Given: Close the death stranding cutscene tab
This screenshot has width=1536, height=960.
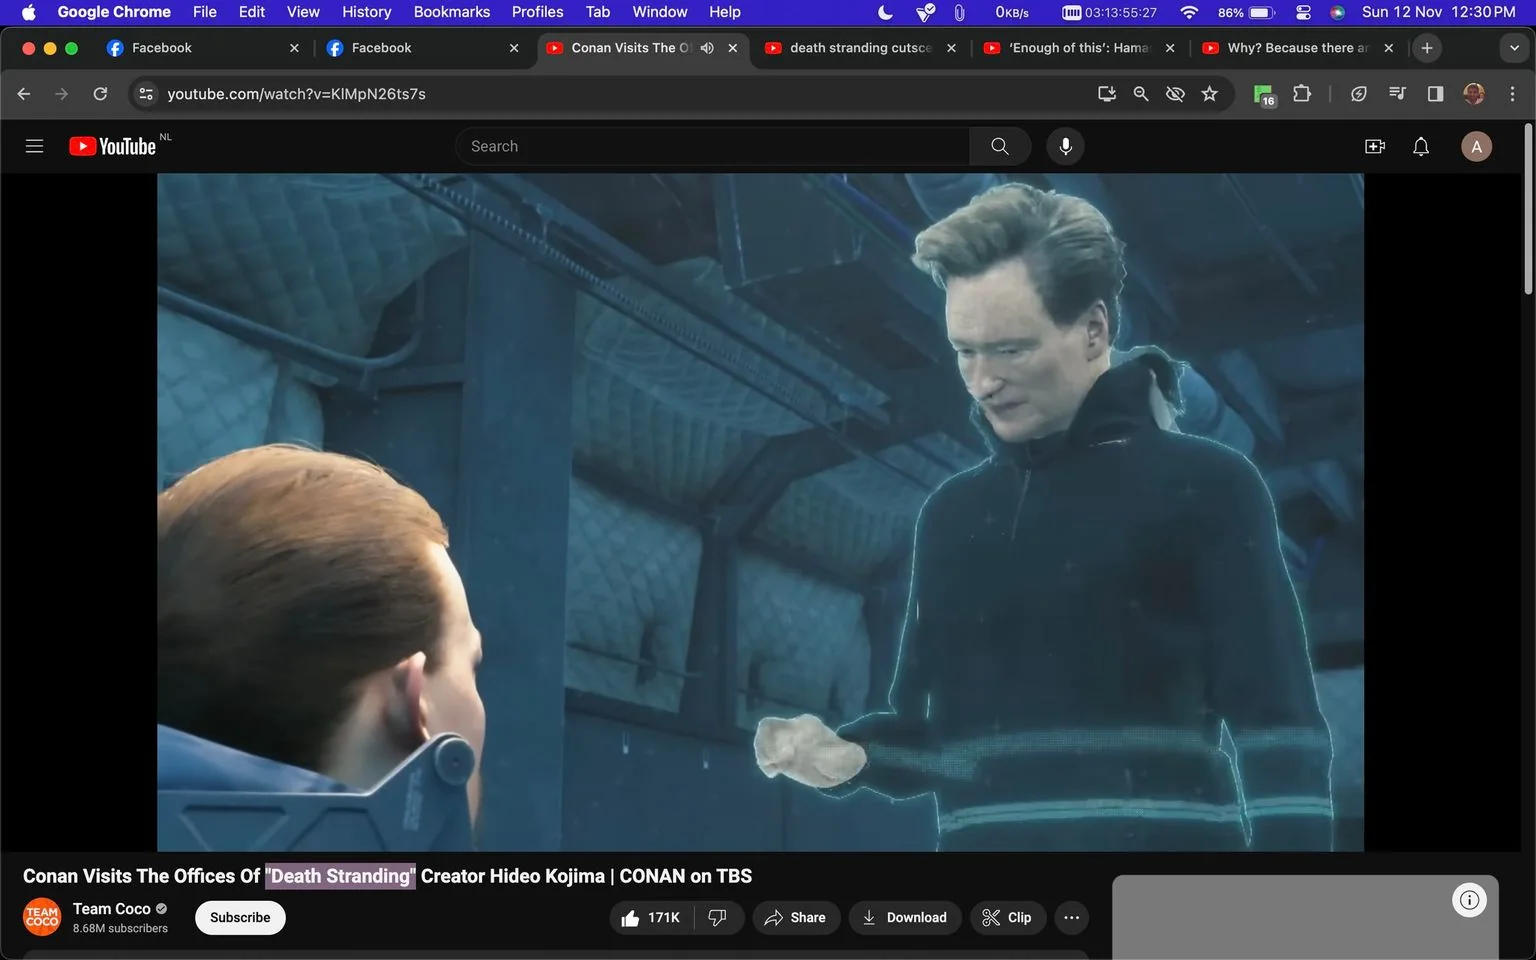Looking at the screenshot, I should 951,48.
